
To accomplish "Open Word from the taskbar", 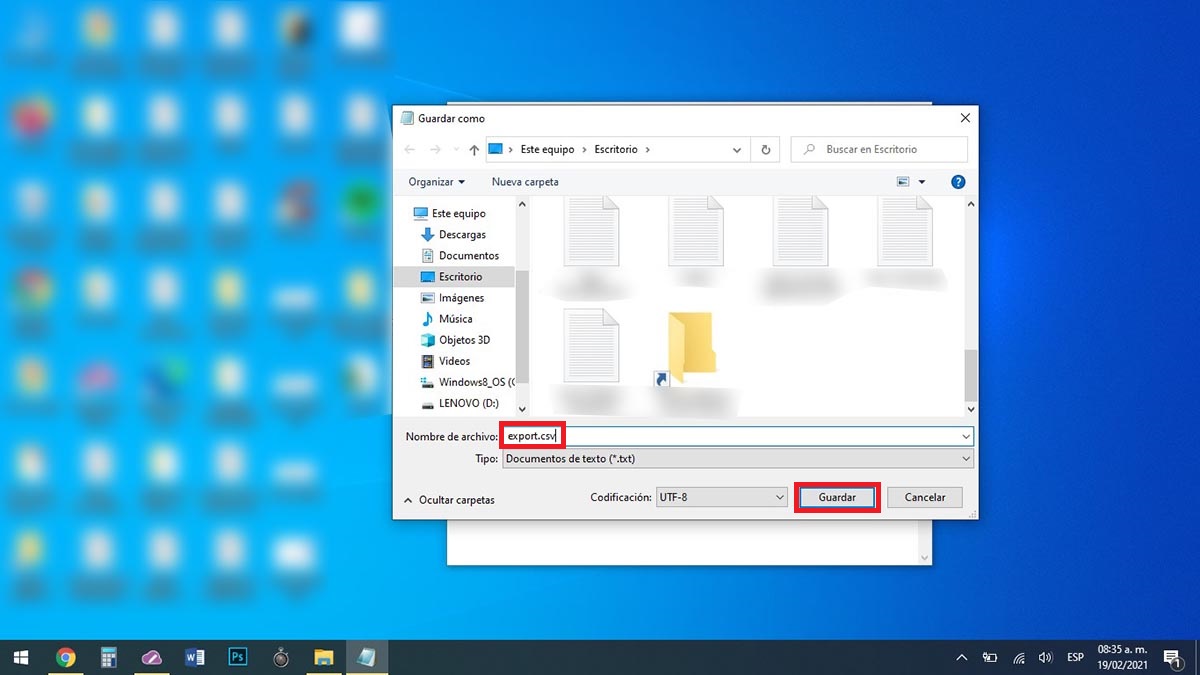I will point(195,657).
